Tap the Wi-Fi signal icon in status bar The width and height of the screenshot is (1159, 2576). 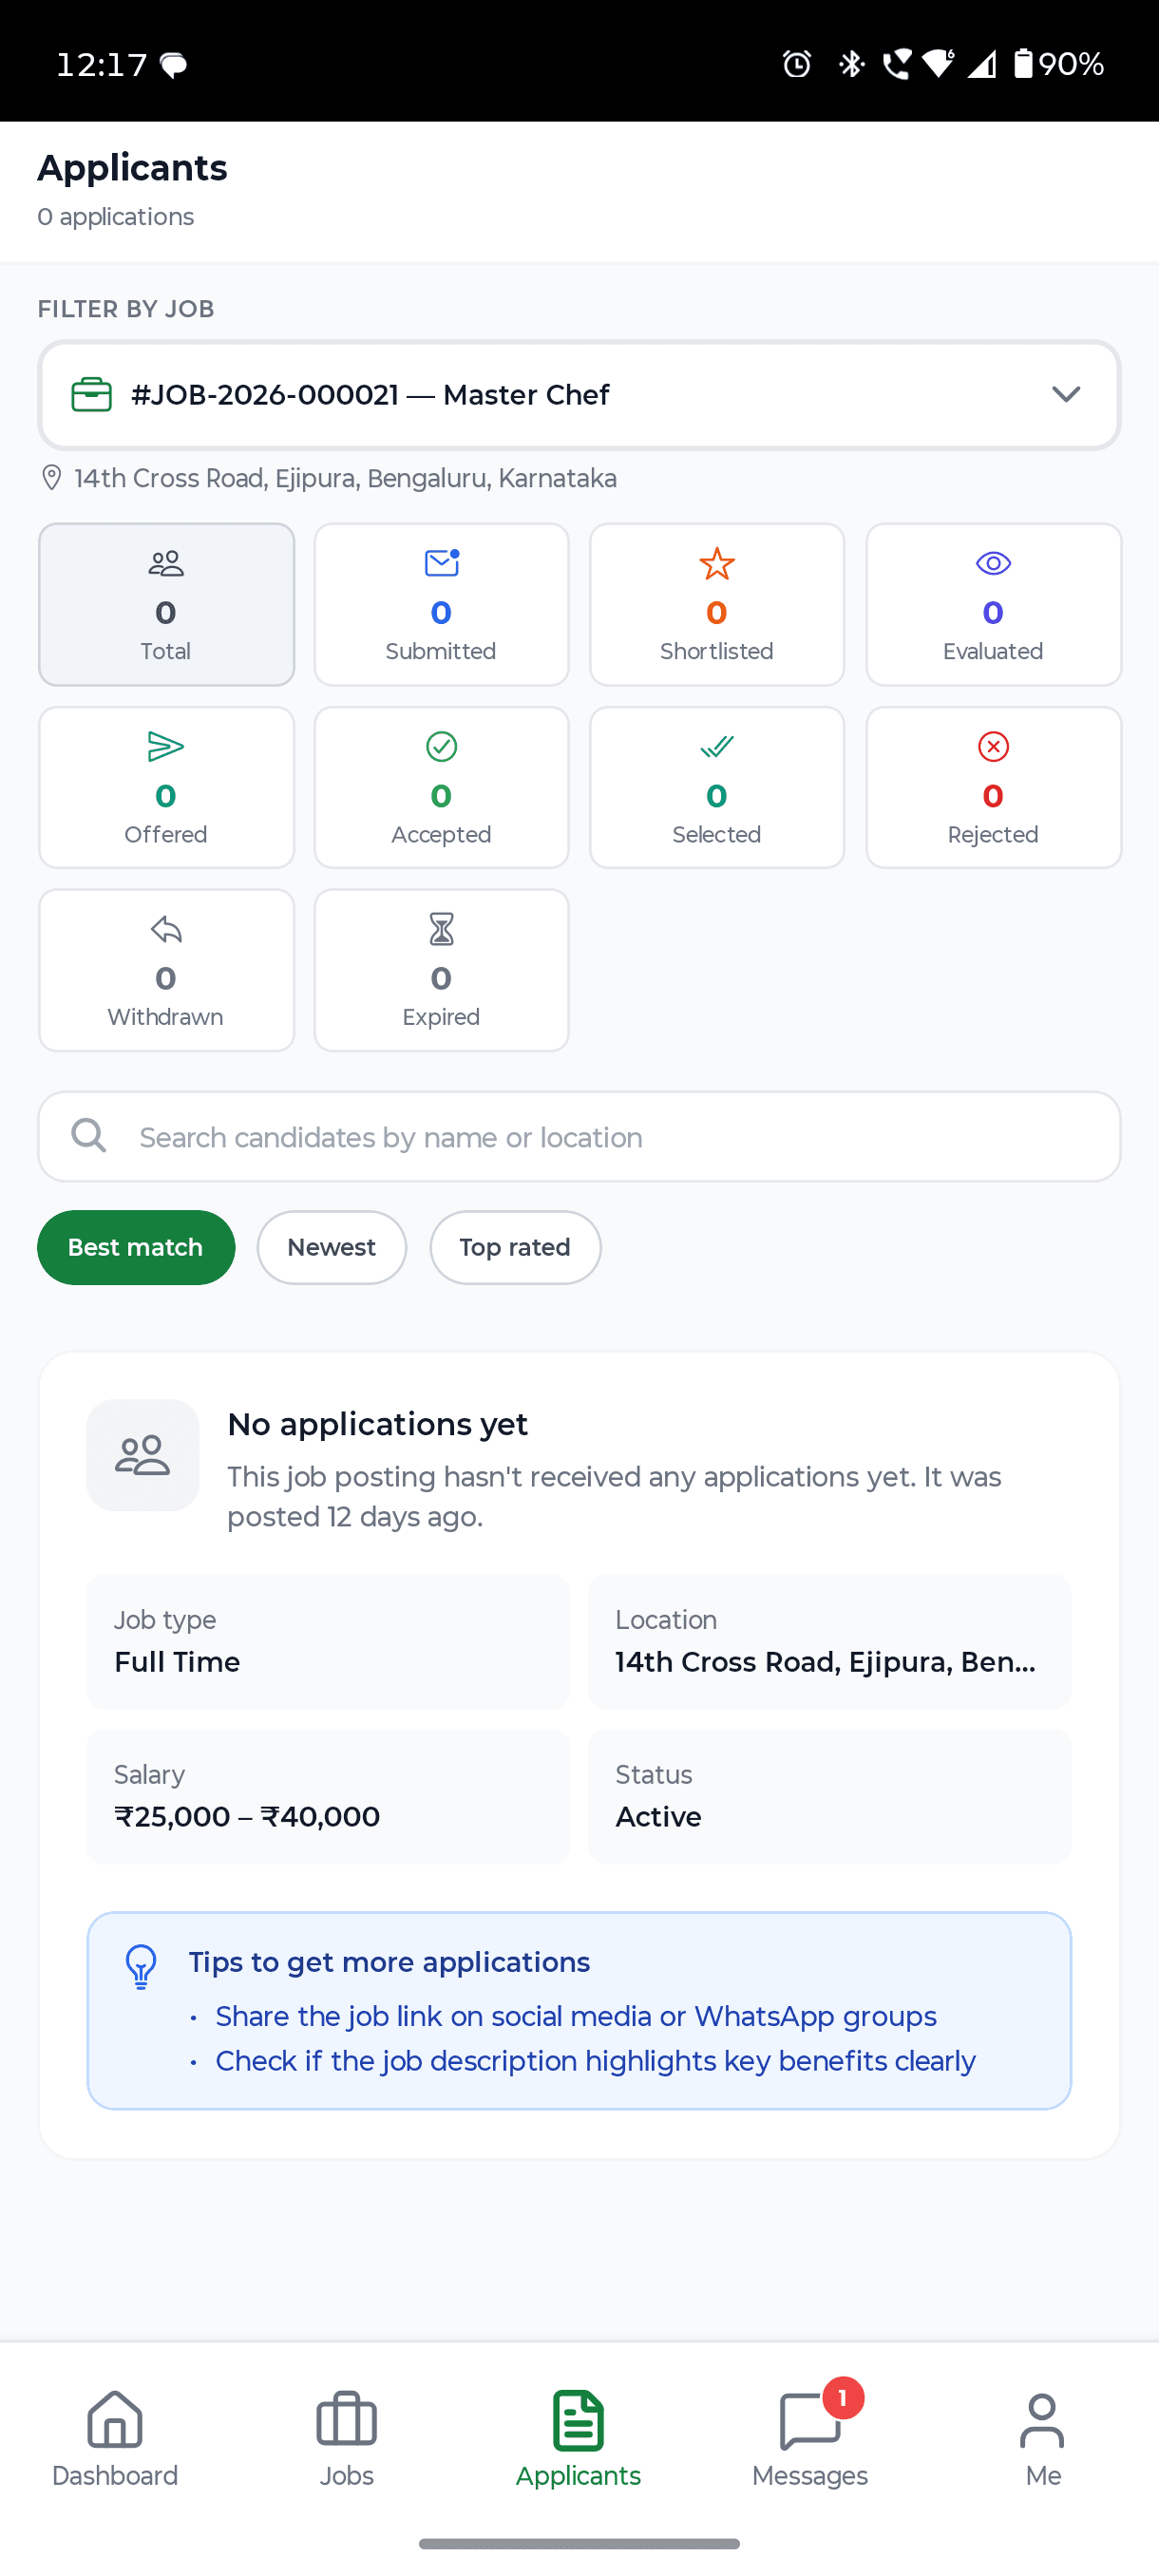coord(938,64)
